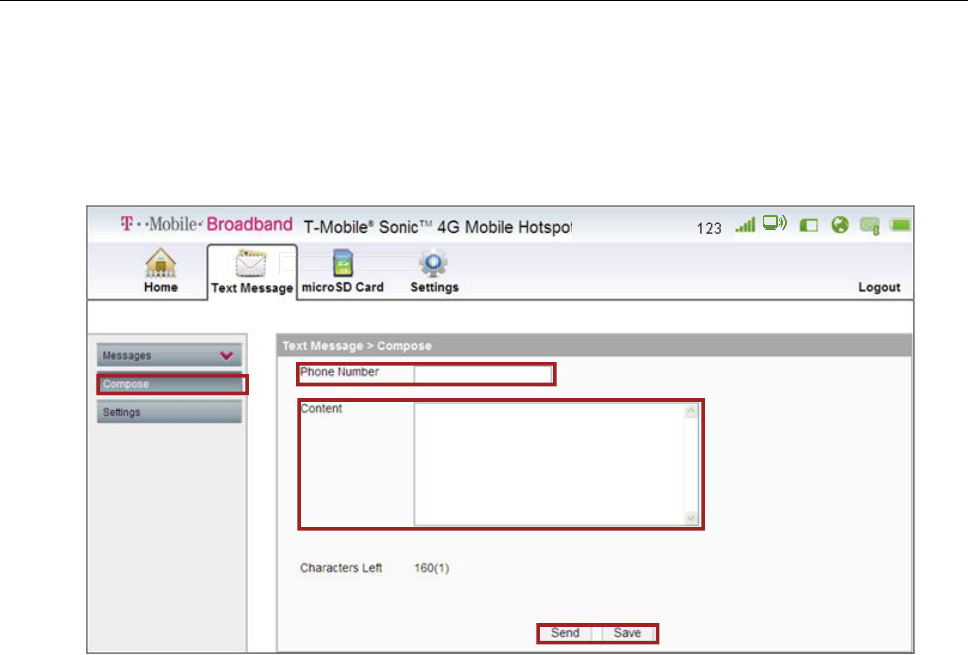Viewport: 968px width, 655px height.
Task: Click the Text Message > Compose breadcrumb
Action: [357, 346]
